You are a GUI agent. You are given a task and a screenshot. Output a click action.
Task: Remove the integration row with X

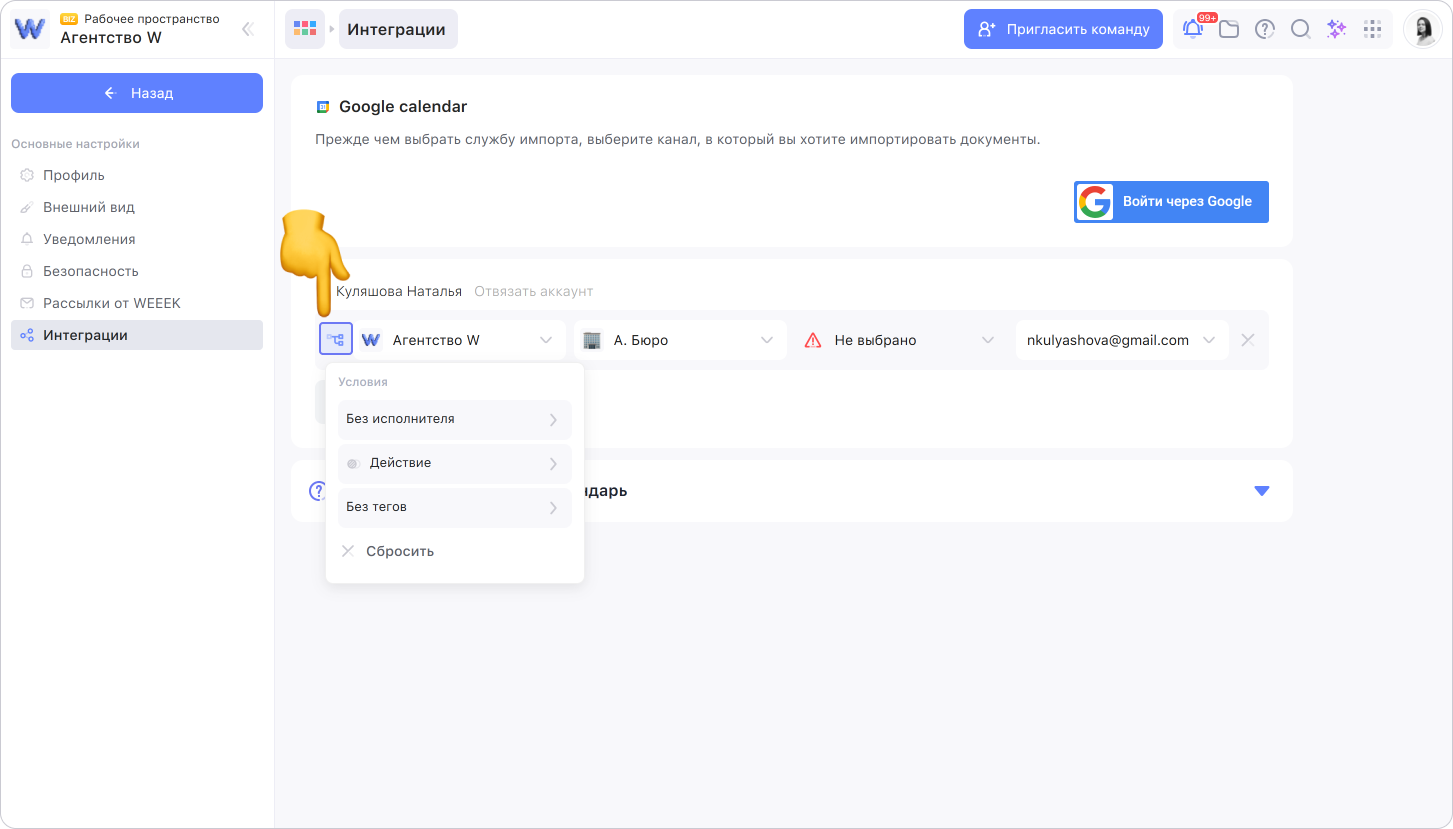click(1247, 340)
